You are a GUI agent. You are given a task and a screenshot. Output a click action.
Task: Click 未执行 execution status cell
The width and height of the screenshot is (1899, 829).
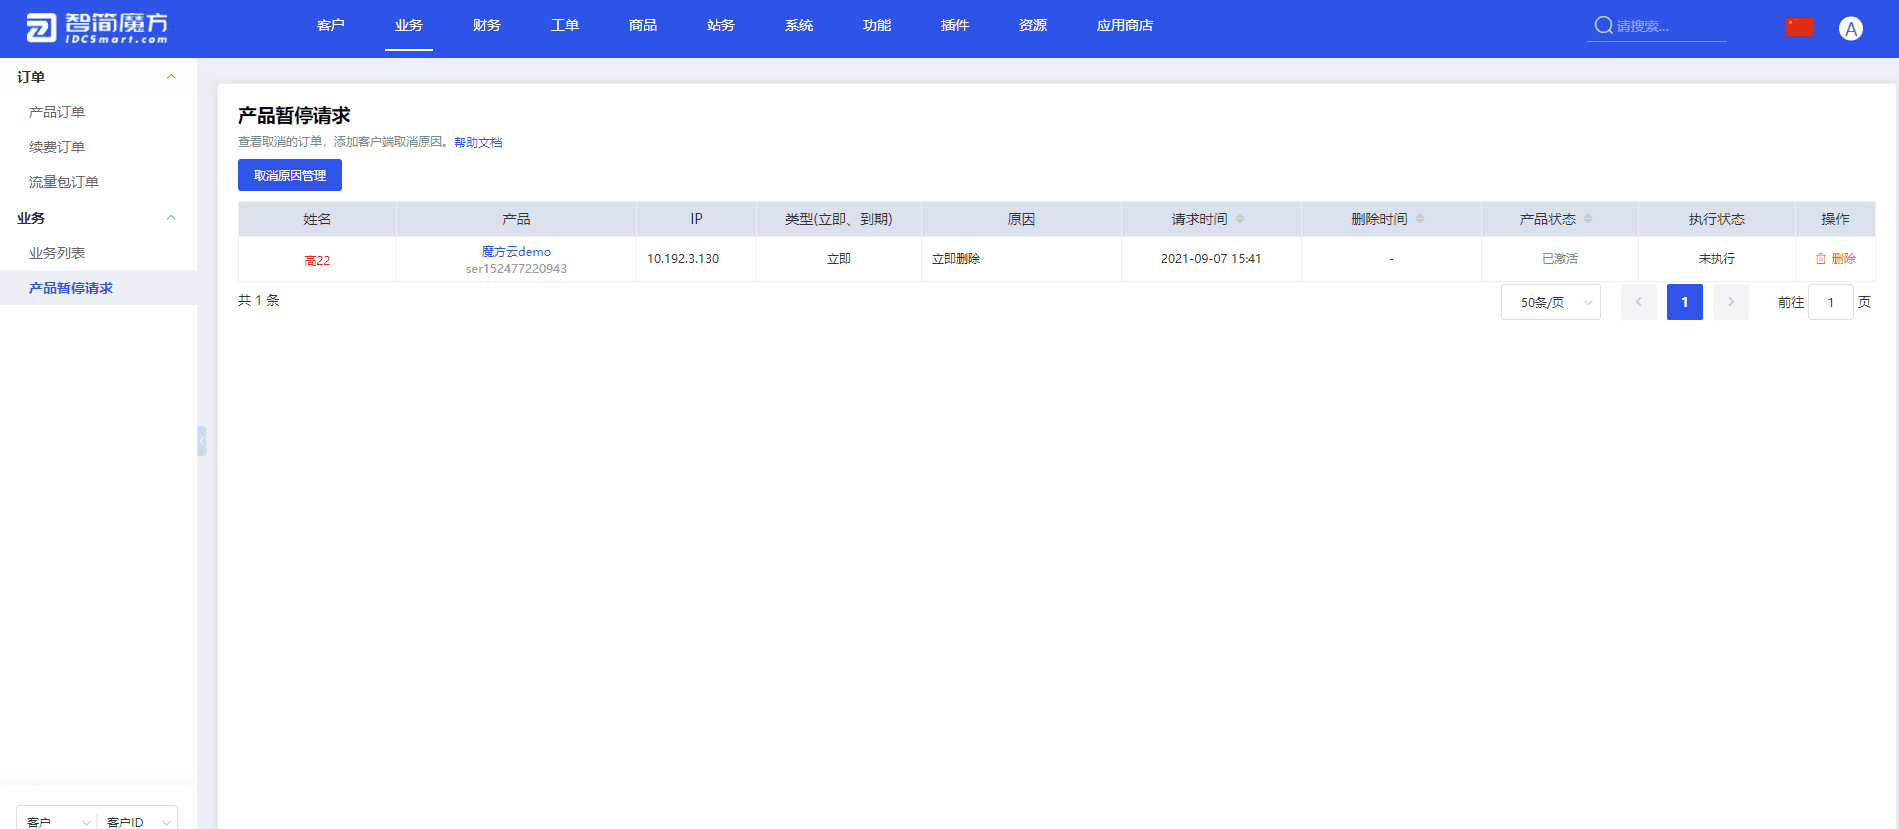pyautogui.click(x=1717, y=259)
